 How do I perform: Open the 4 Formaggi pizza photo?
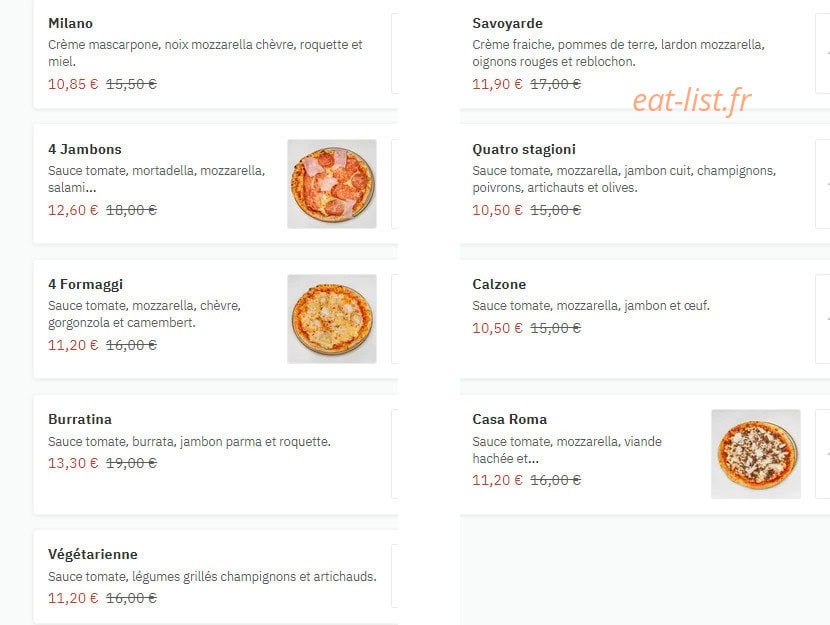332,319
